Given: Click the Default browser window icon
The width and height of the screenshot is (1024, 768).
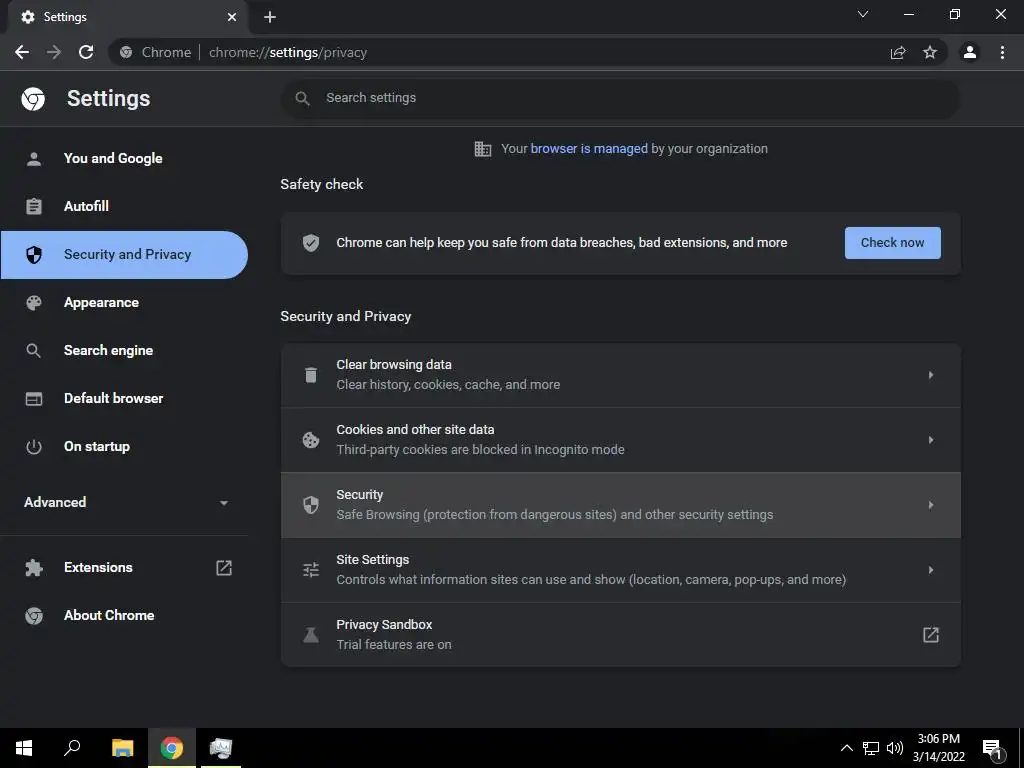Looking at the screenshot, I should point(34,398).
